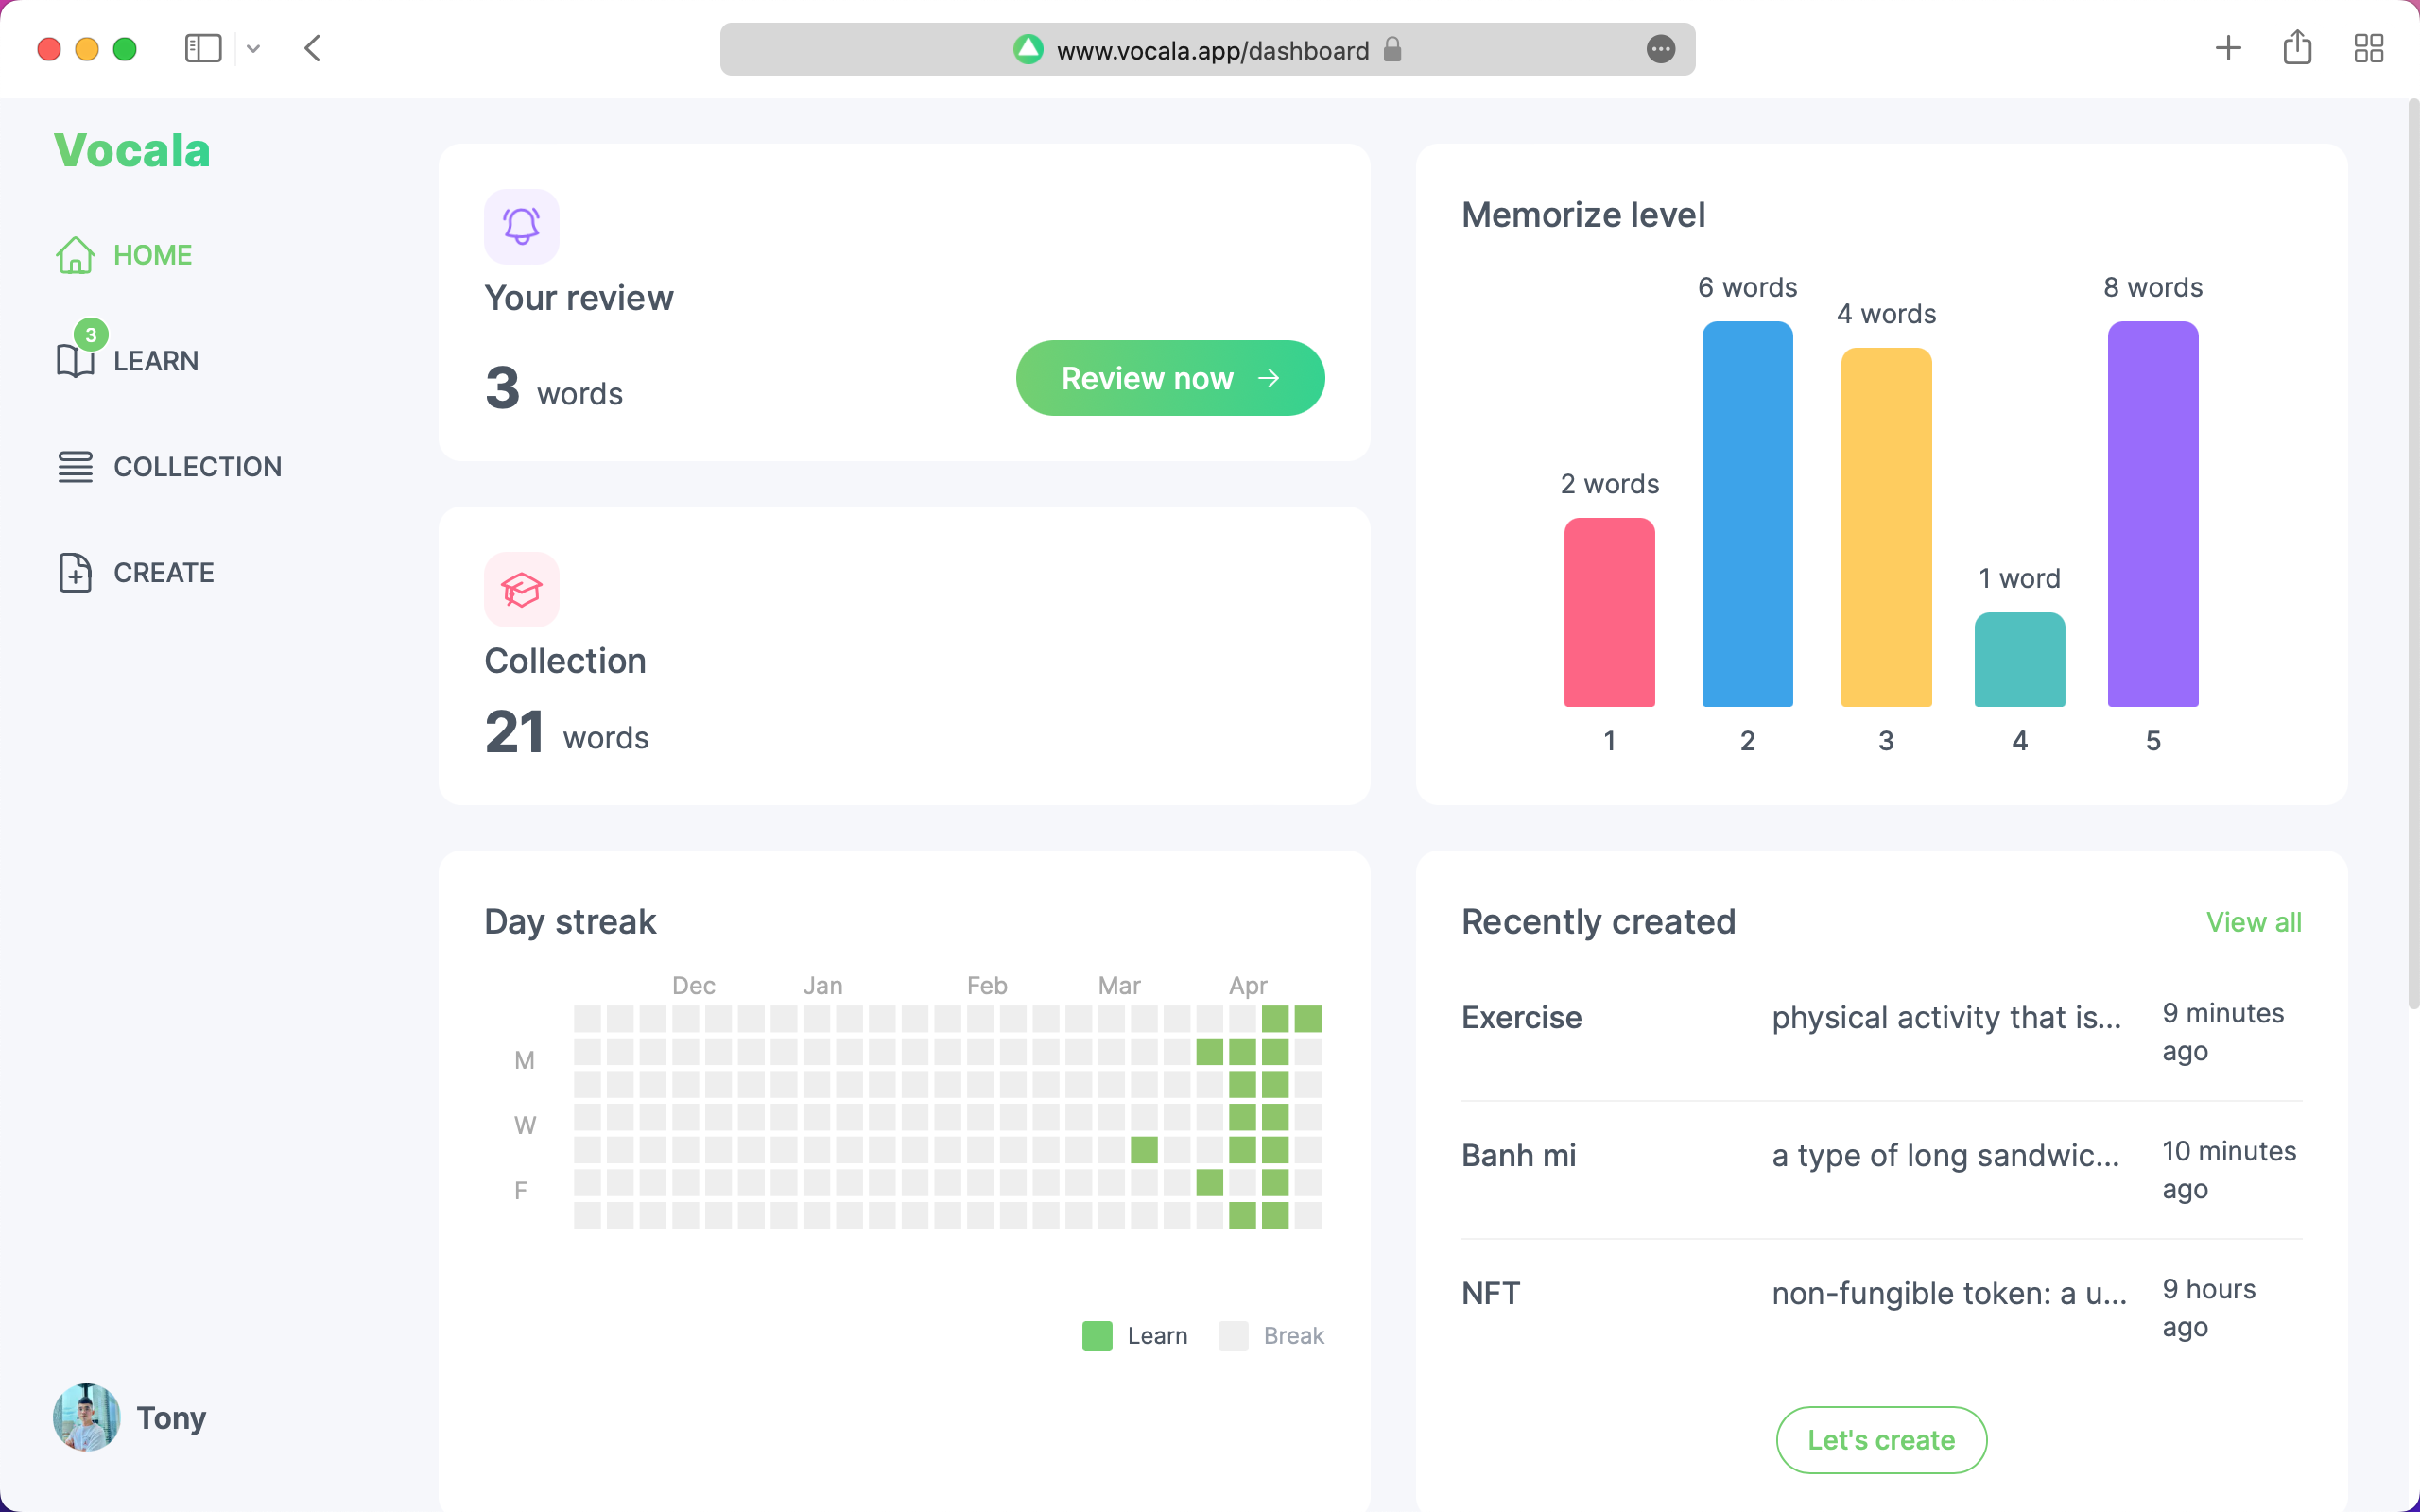Screen dimensions: 2420x1512
Task: Click the purple level 5 bar
Action: (x=2152, y=514)
